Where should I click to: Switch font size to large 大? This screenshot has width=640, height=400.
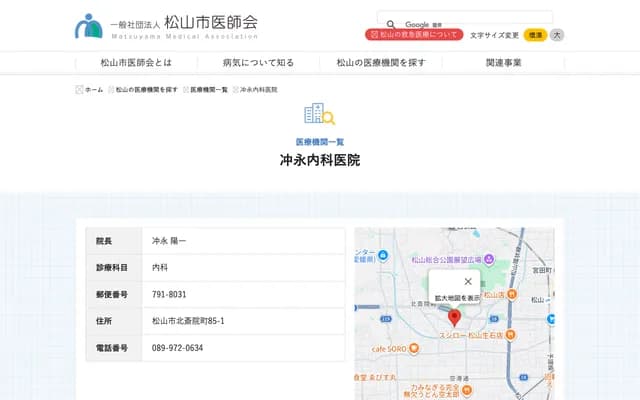[557, 34]
